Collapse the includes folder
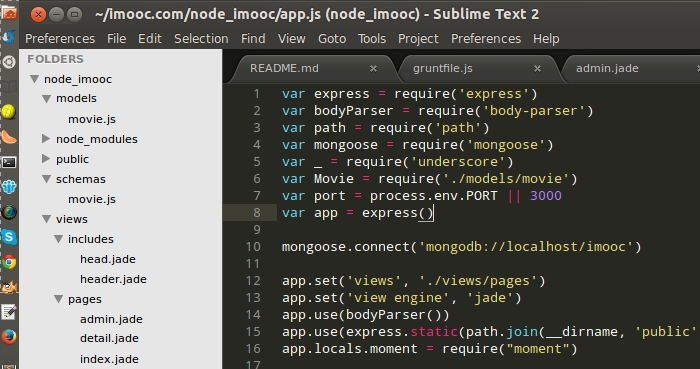The height and width of the screenshot is (369, 700). click(x=58, y=239)
